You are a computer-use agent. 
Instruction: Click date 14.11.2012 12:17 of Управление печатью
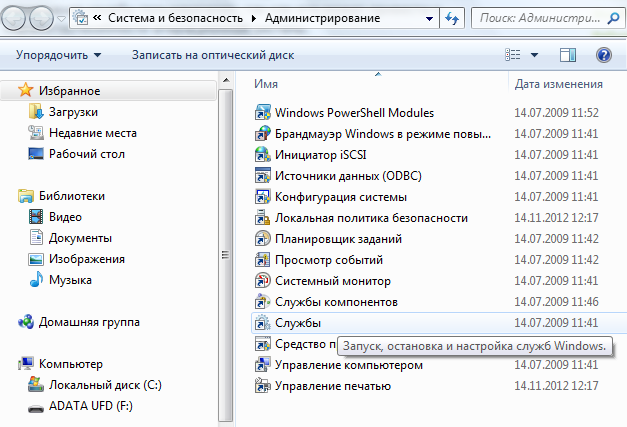click(x=556, y=385)
